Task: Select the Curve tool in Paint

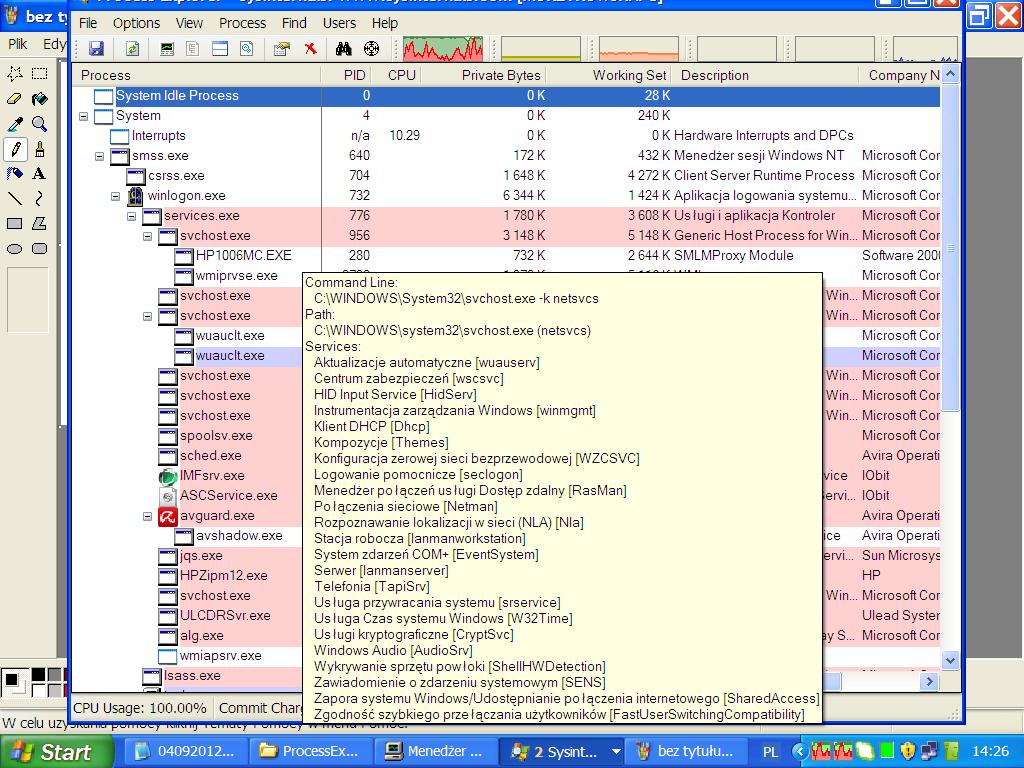Action: point(40,199)
